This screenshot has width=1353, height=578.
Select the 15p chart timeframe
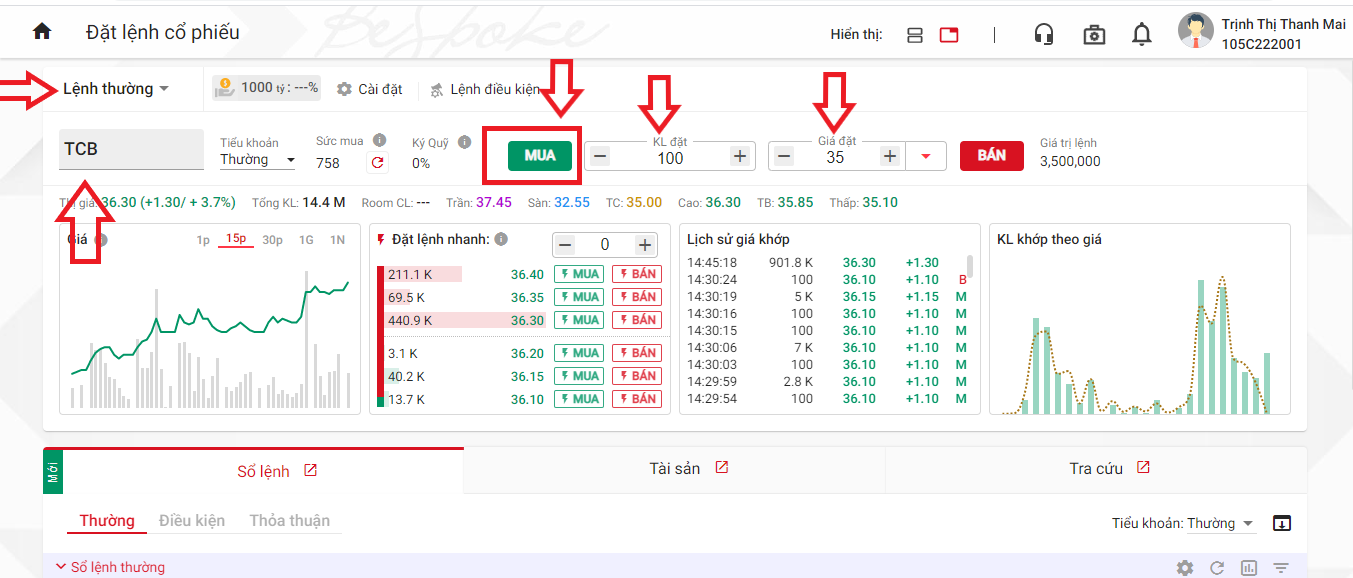click(x=236, y=239)
